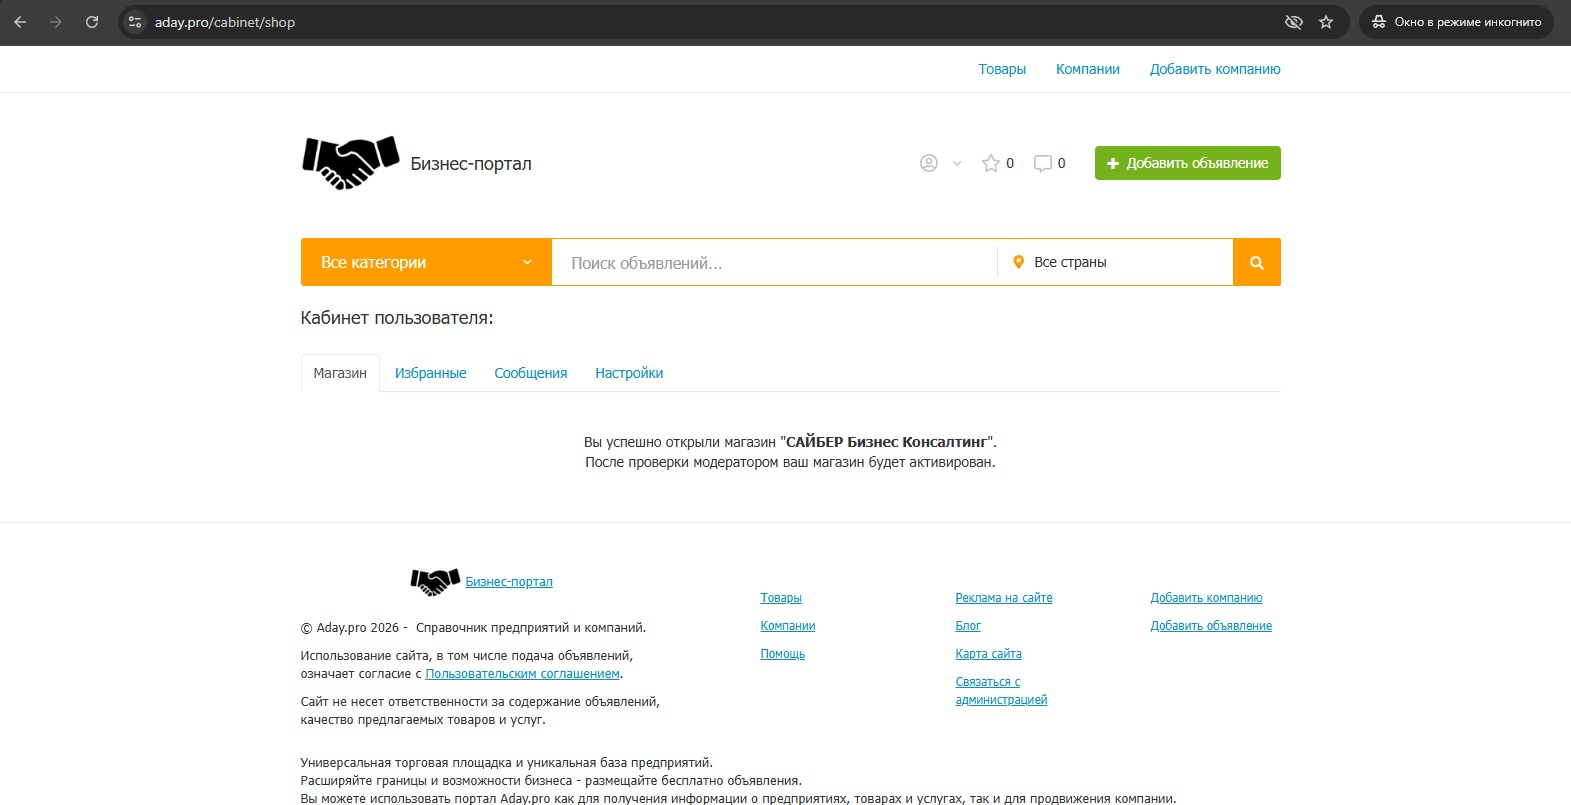1571x805 pixels.
Task: Click footer Добавить компанию link
Action: click(x=1206, y=598)
